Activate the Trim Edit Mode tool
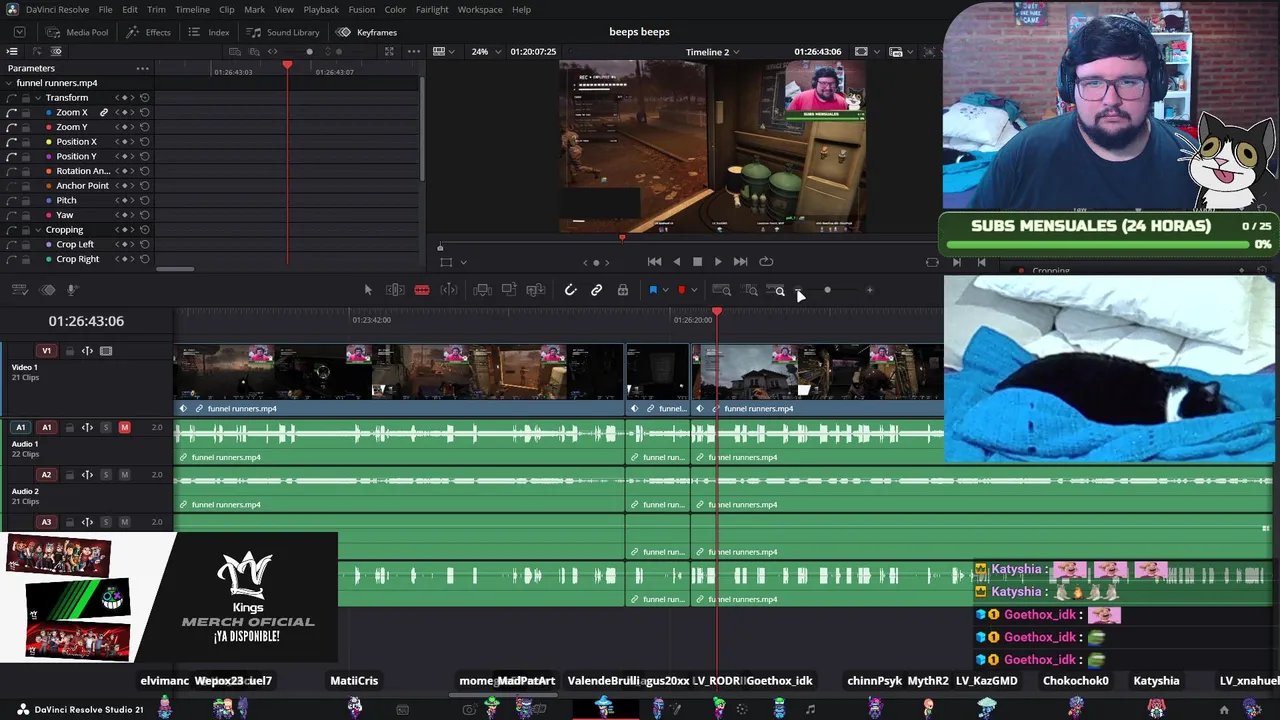1280x720 pixels. pyautogui.click(x=395, y=290)
